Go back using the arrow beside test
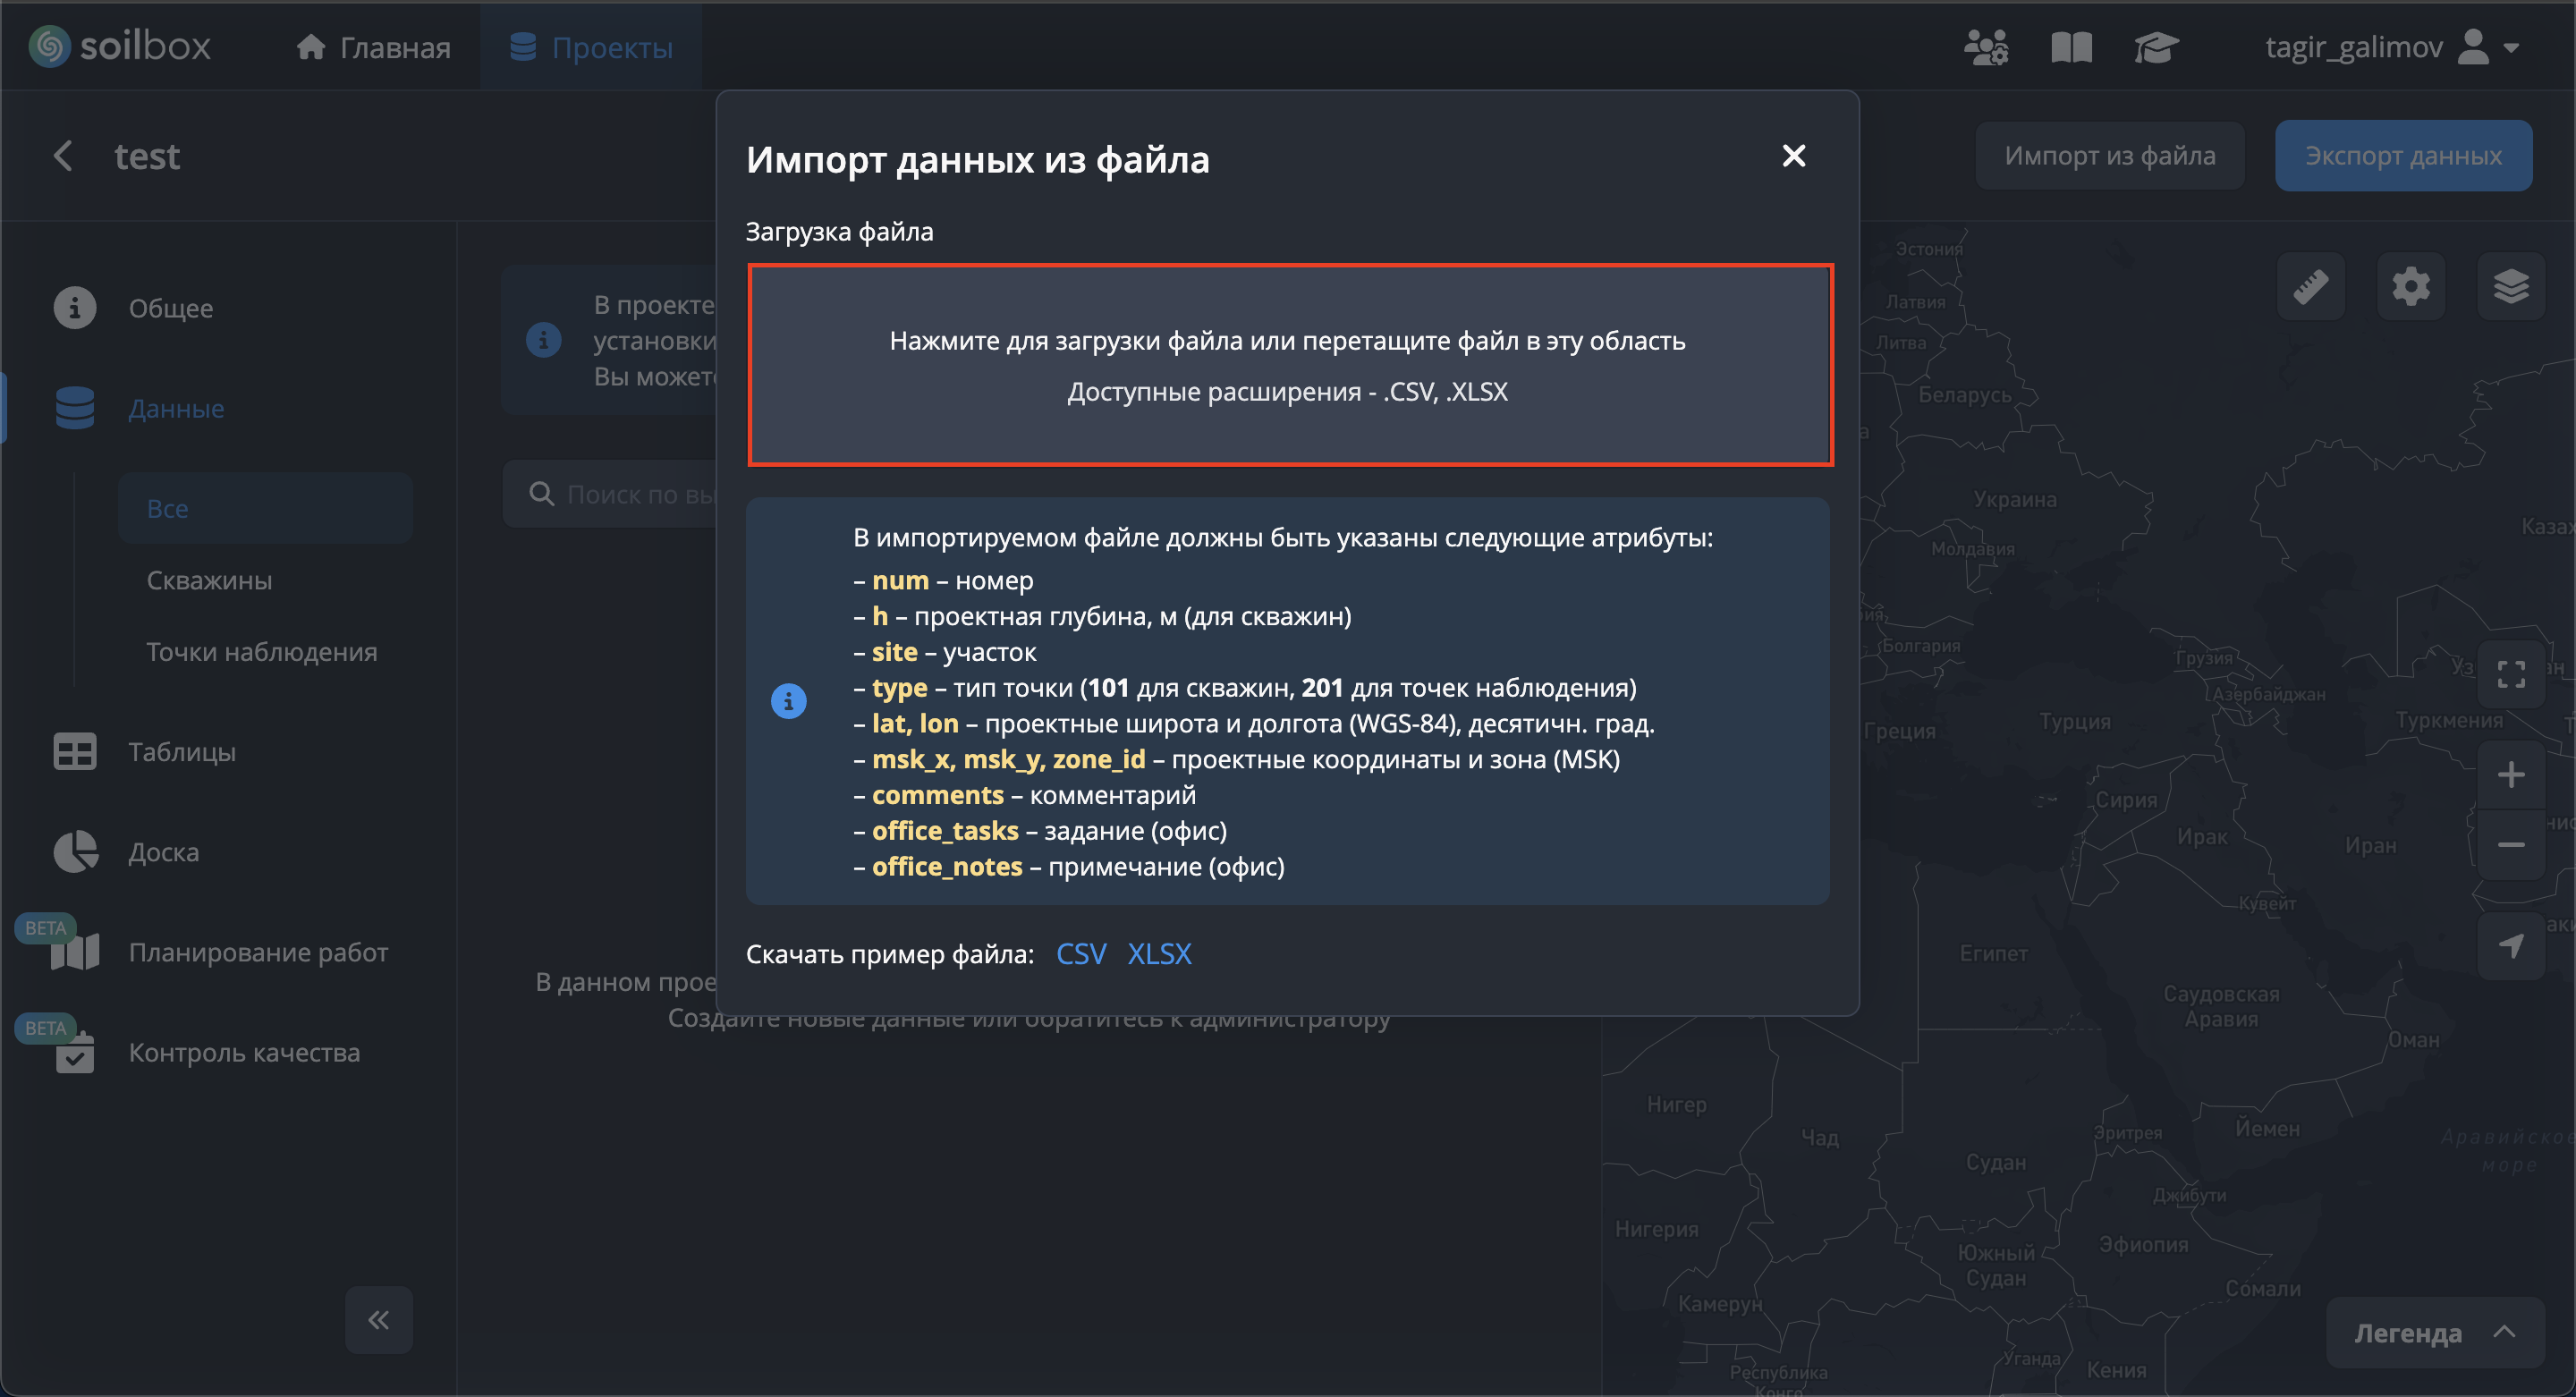Image resolution: width=2576 pixels, height=1397 pixels. click(63, 156)
